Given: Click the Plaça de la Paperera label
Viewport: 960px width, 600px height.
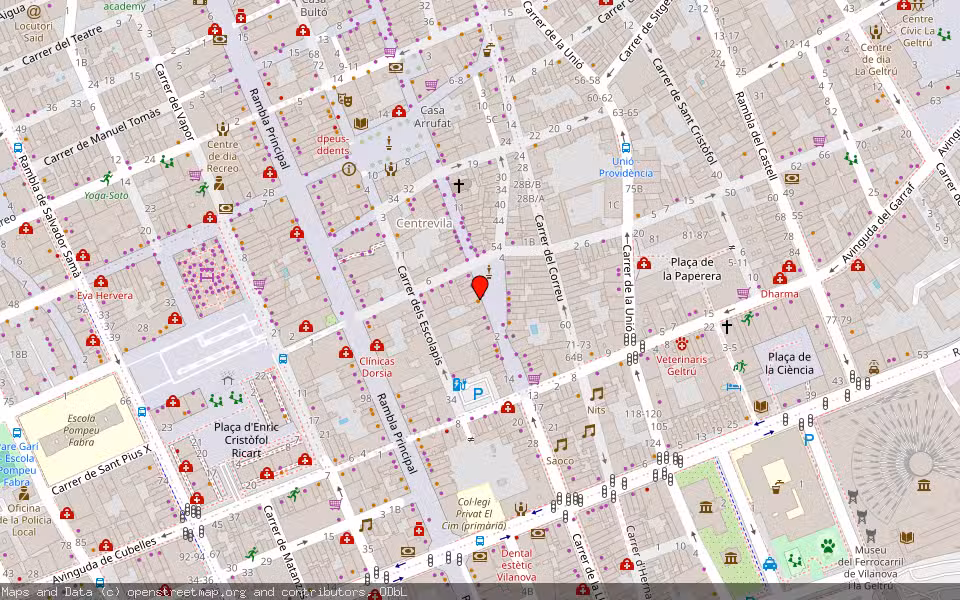Looking at the screenshot, I should pos(692,269).
